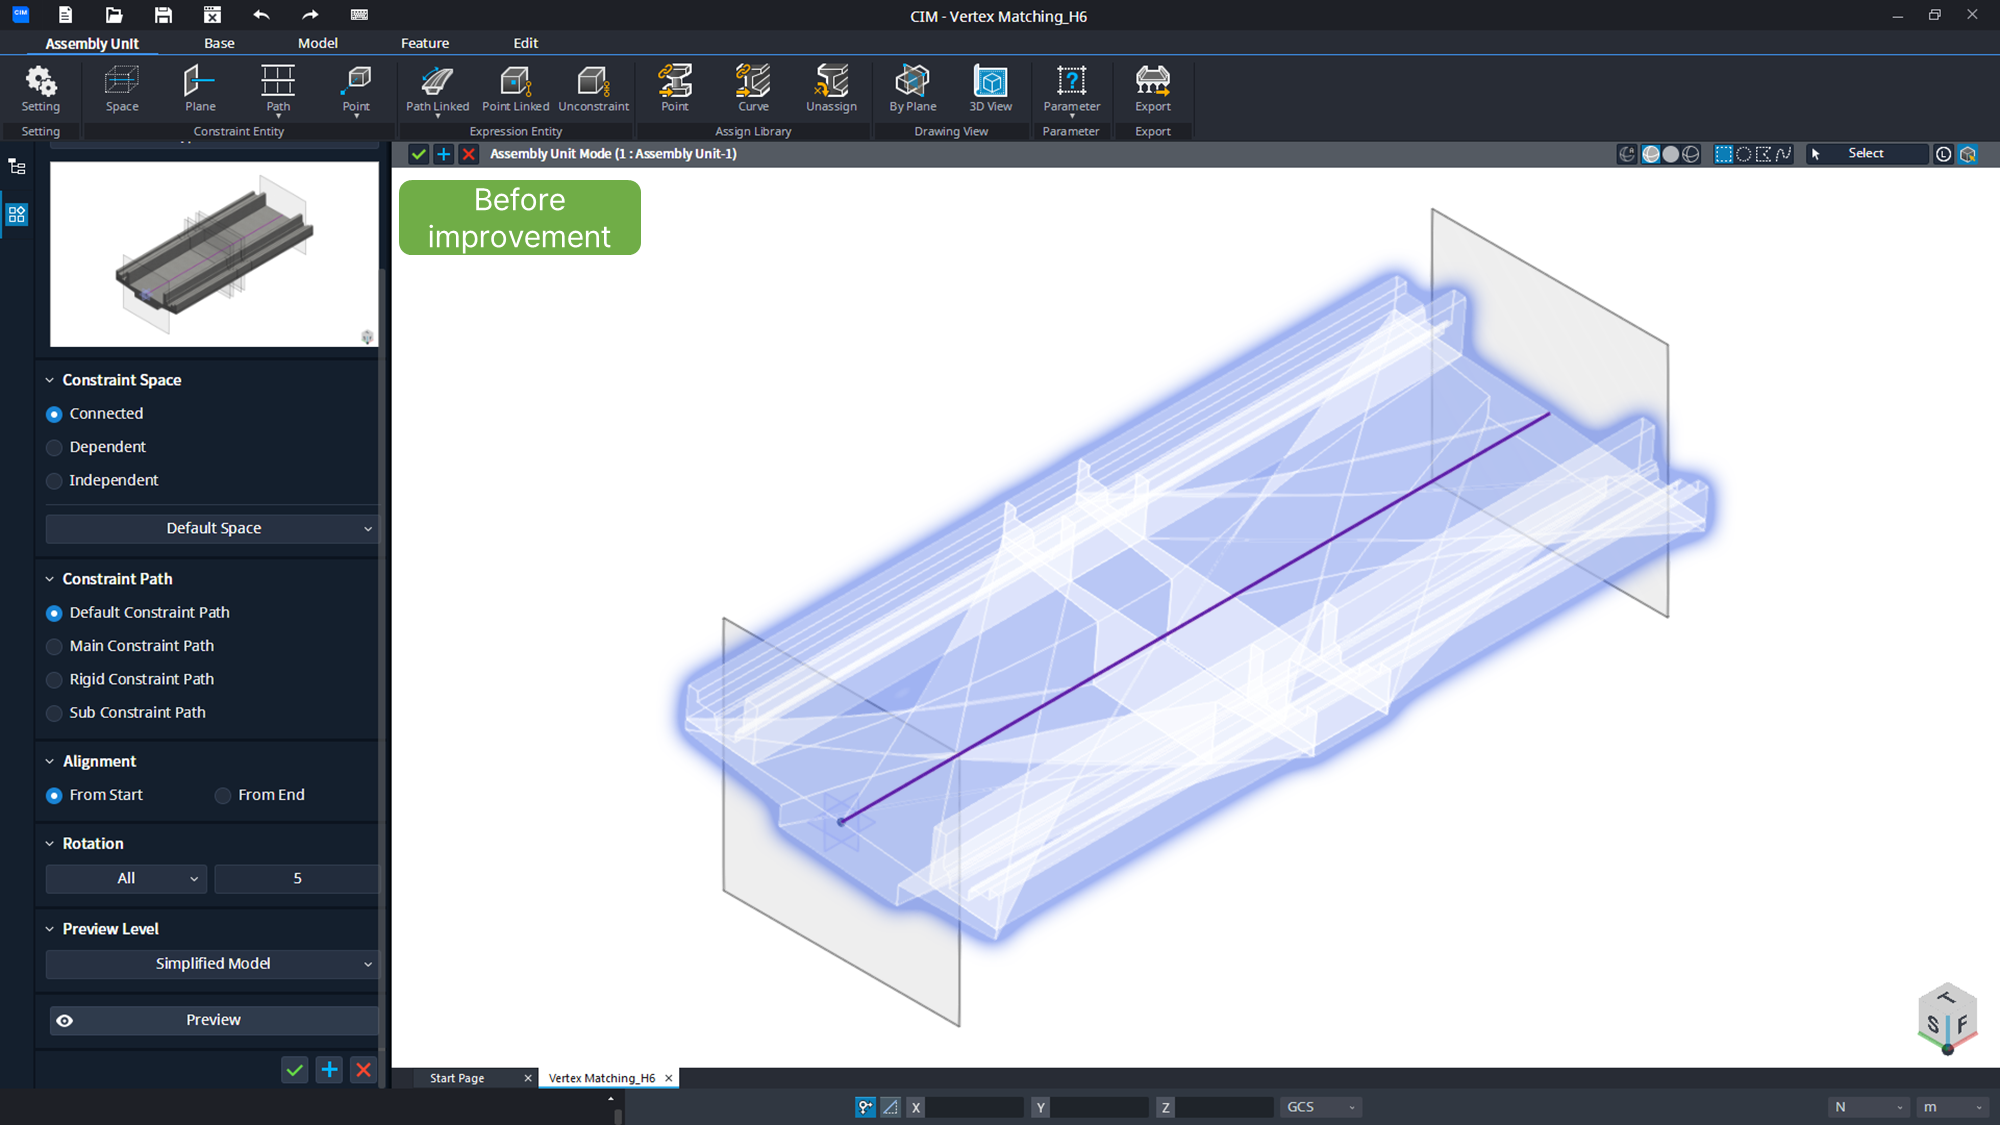
Task: Select the circle selection mode
Action: point(1743,154)
